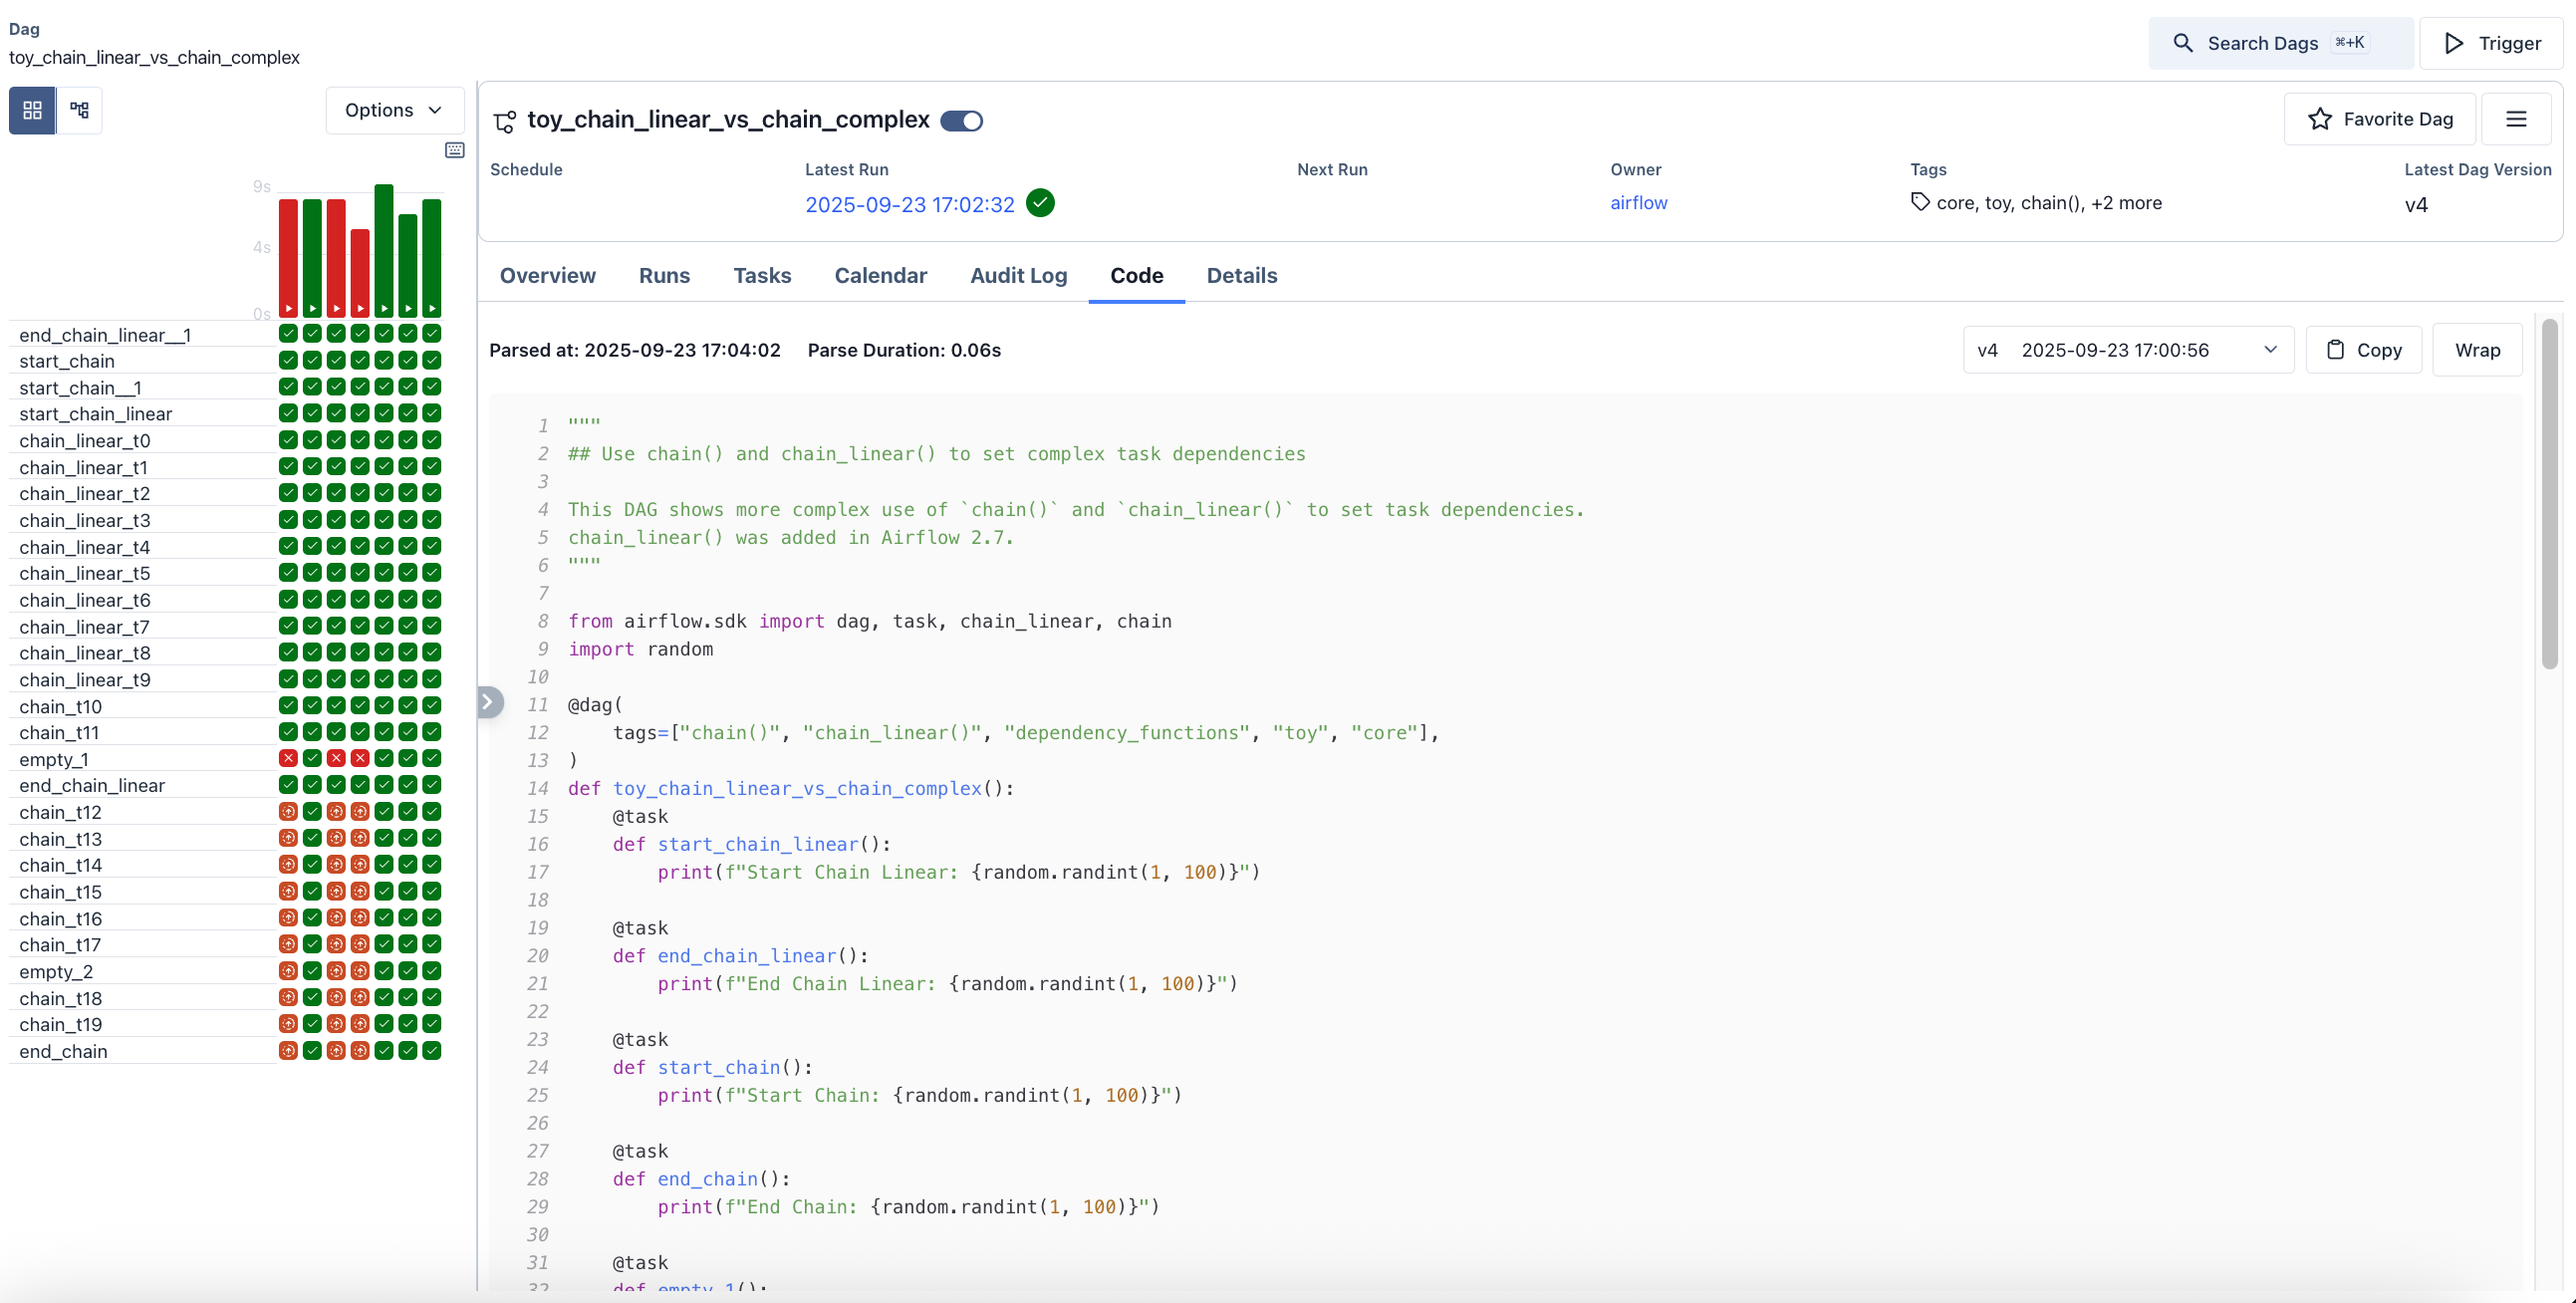Click the DAG icon beside the dag title
2576x1303 pixels.
[x=505, y=121]
